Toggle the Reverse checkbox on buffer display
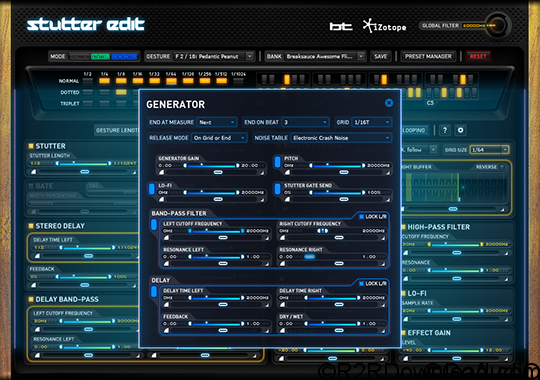This screenshot has width=540, height=380. coord(502,167)
